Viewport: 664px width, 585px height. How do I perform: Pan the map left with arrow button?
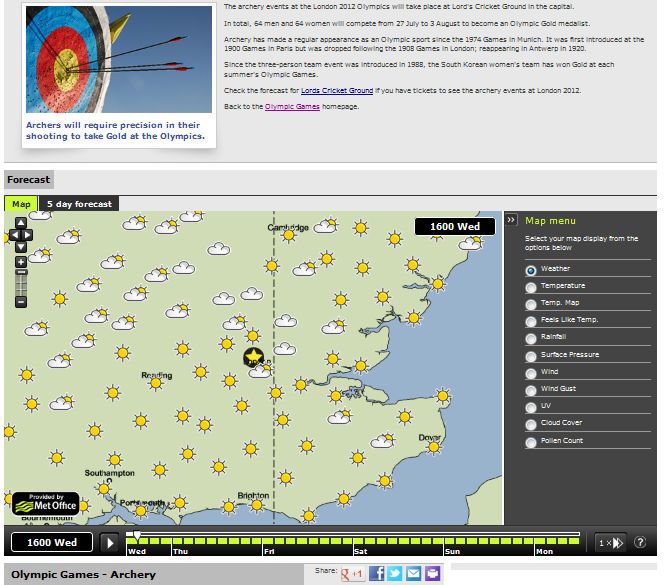[14, 235]
